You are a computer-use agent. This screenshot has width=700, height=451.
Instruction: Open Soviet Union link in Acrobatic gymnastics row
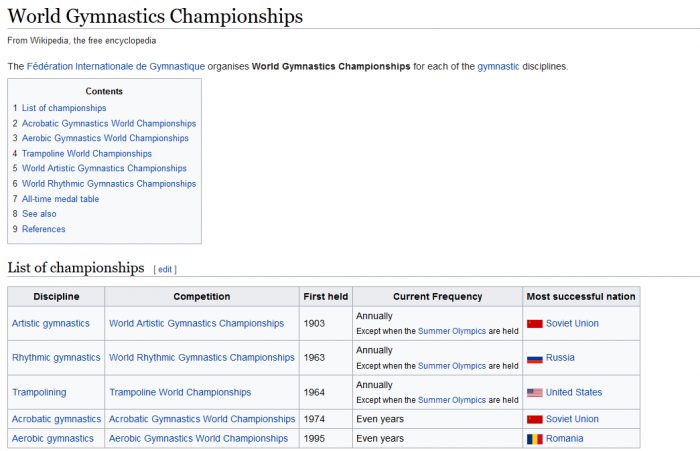pyautogui.click(x=572, y=419)
